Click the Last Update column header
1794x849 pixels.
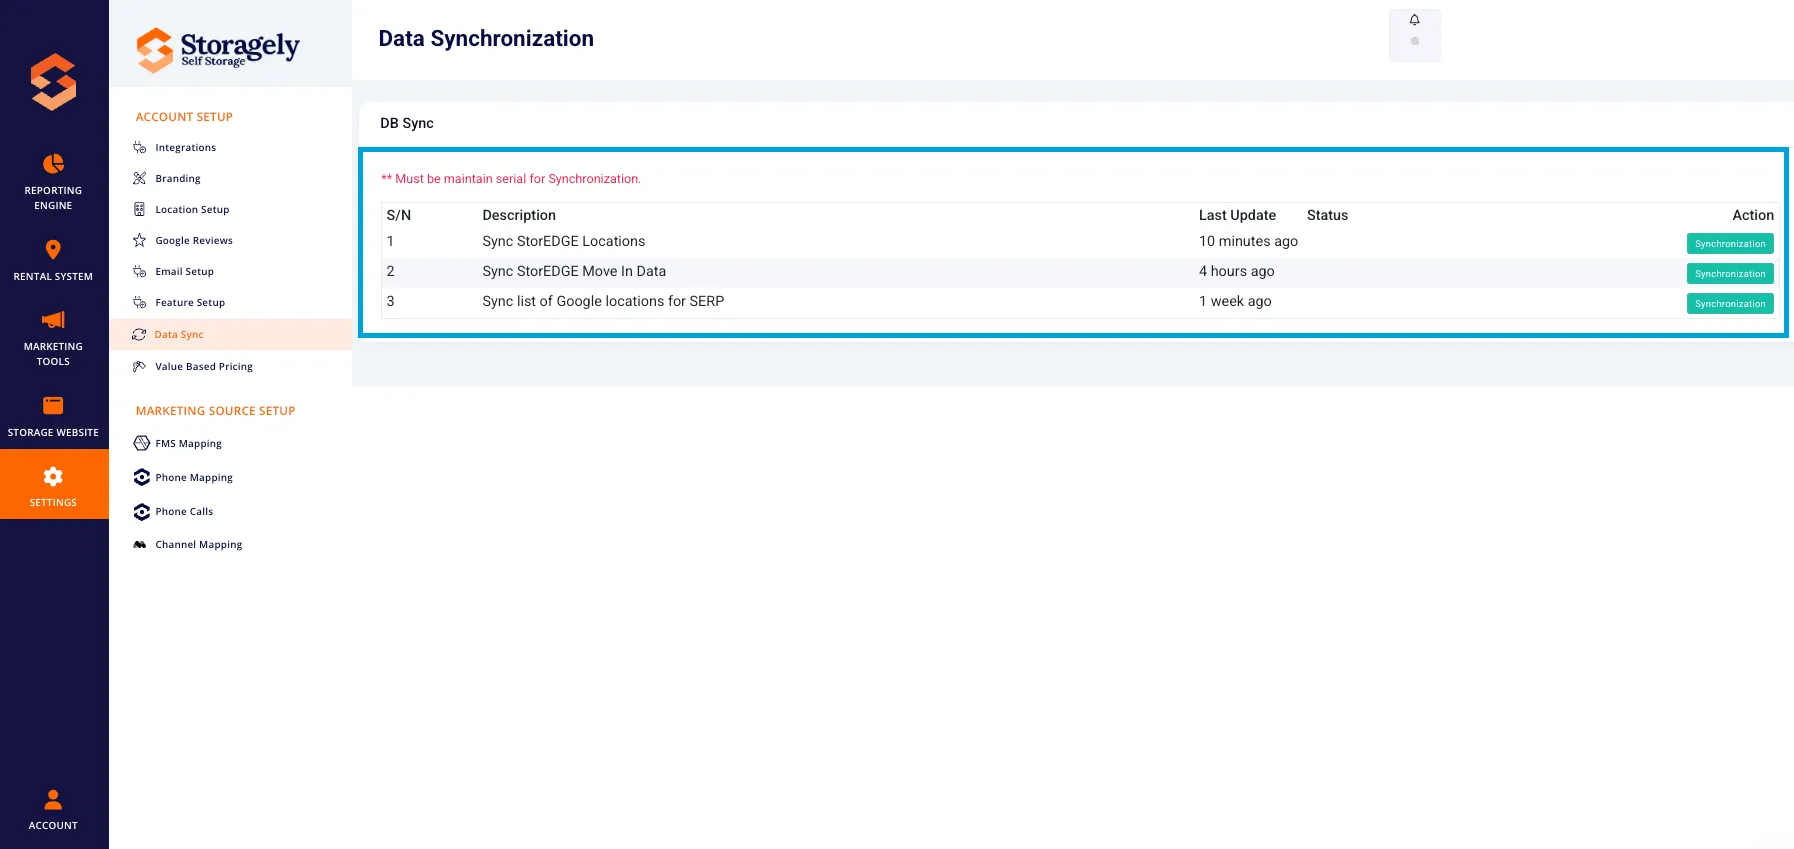tap(1237, 215)
